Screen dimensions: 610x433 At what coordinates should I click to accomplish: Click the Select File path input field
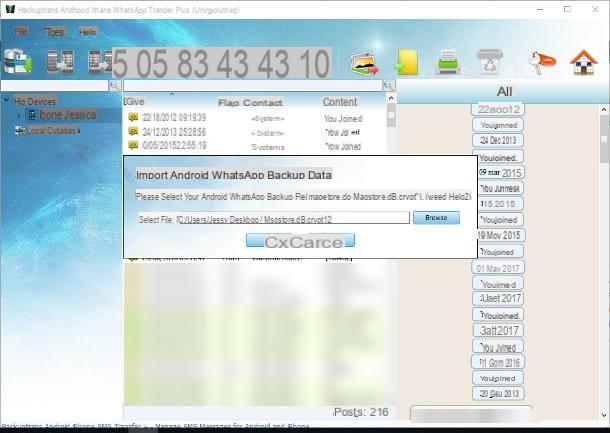[293, 218]
